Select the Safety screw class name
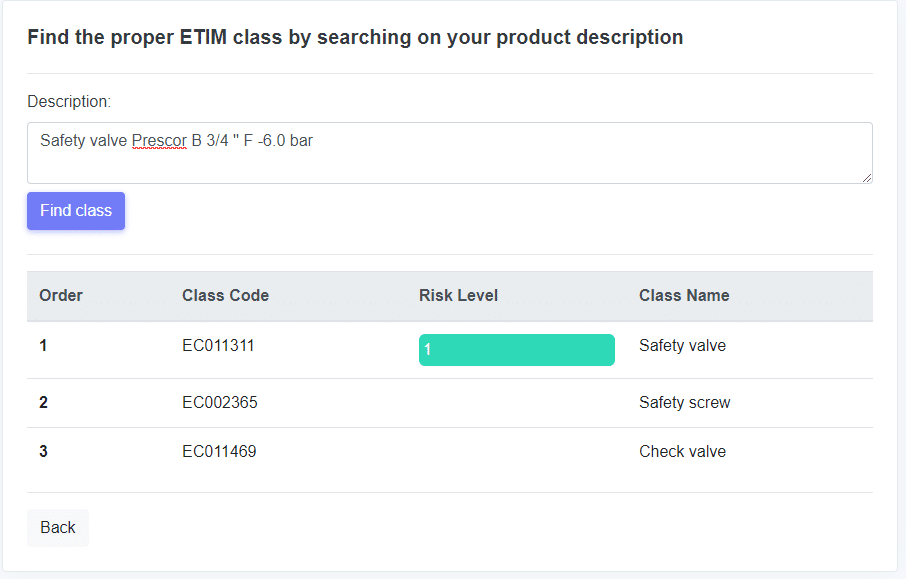This screenshot has height=579, width=906. tap(685, 402)
